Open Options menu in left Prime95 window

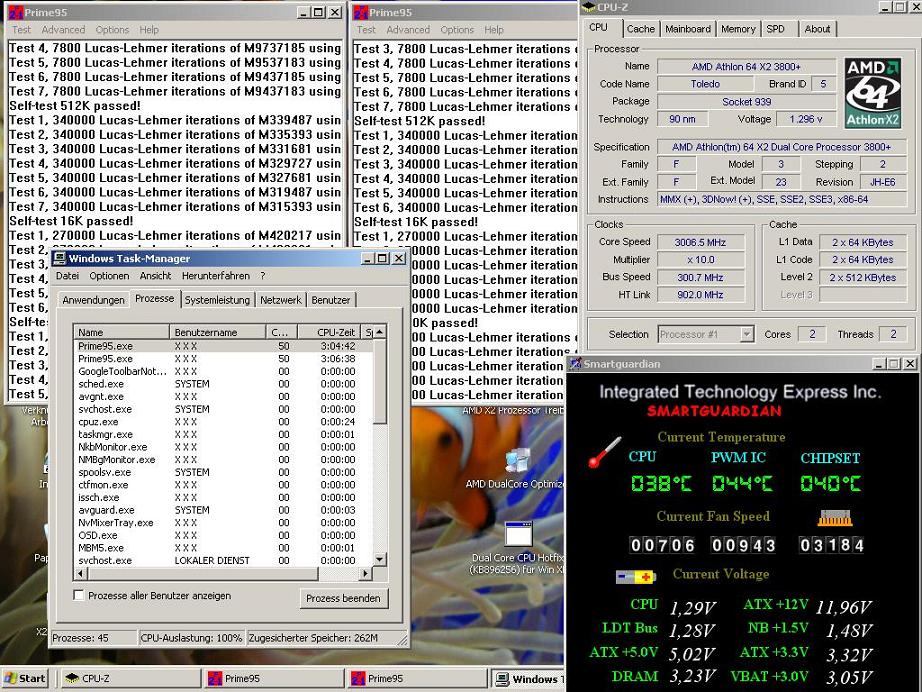coord(112,29)
